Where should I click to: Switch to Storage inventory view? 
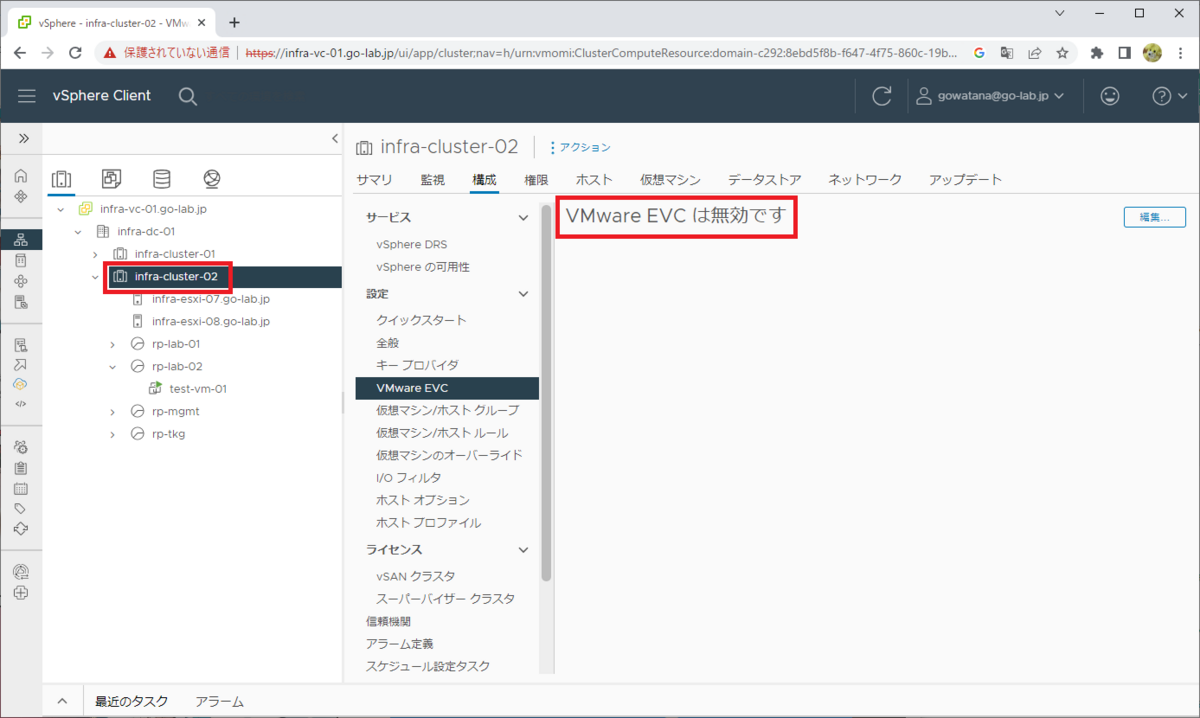161,179
